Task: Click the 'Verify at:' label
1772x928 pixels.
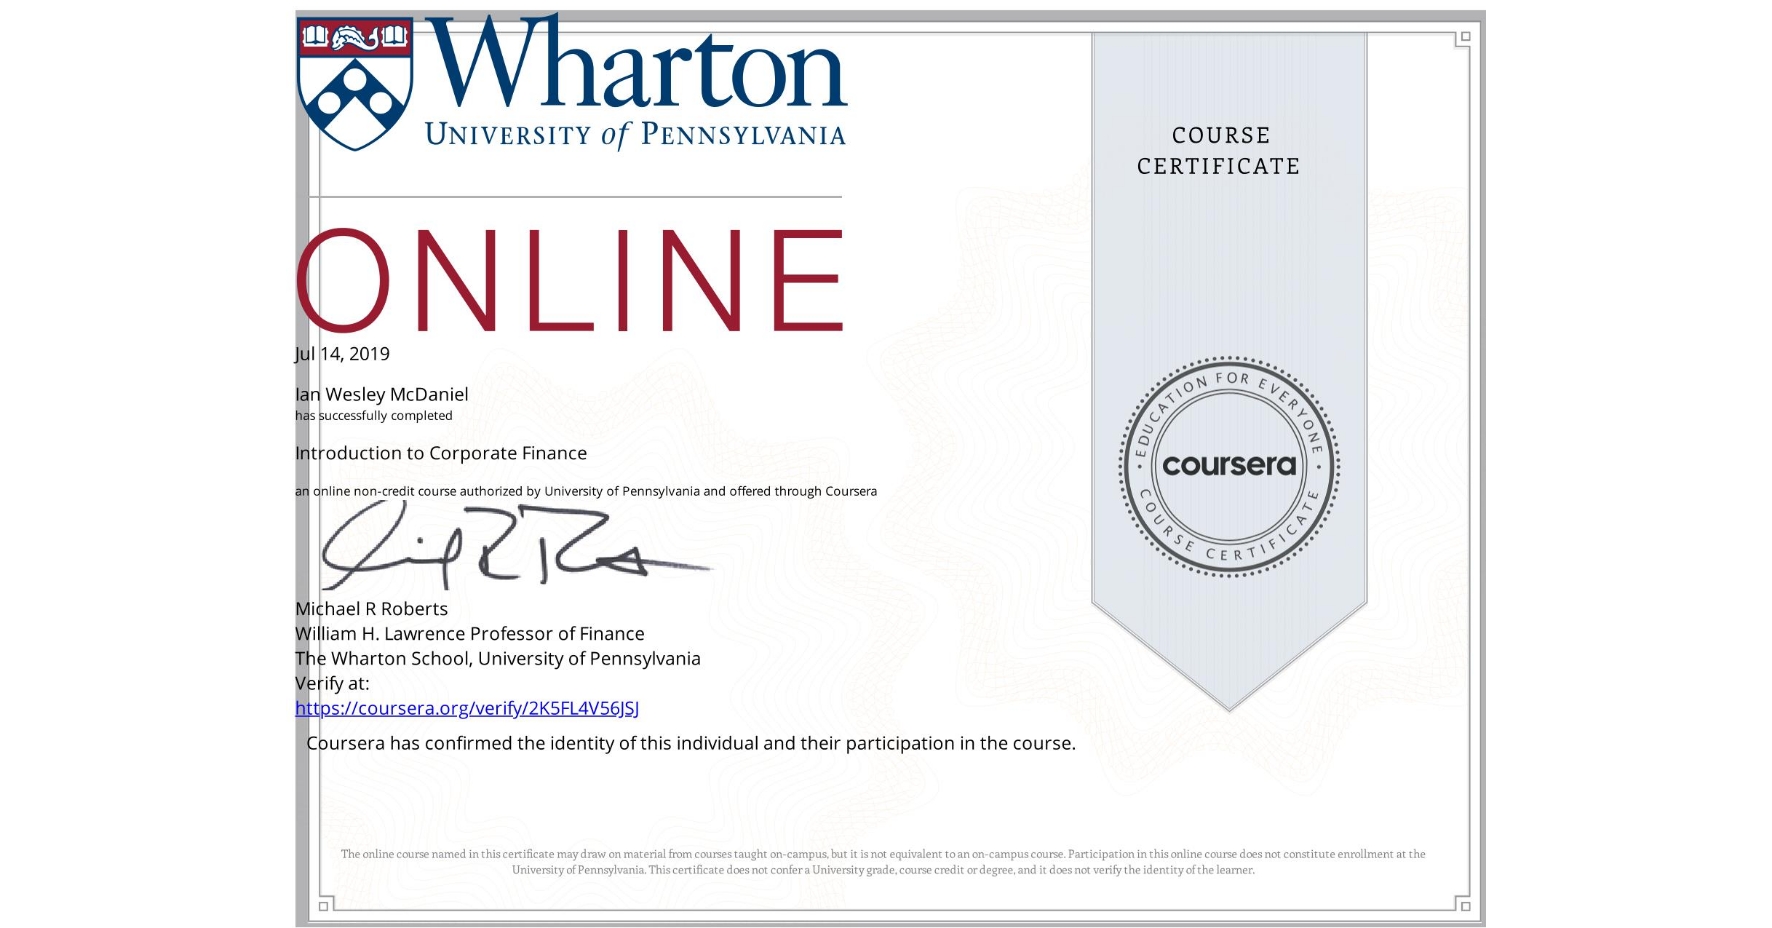Action: pyautogui.click(x=332, y=684)
